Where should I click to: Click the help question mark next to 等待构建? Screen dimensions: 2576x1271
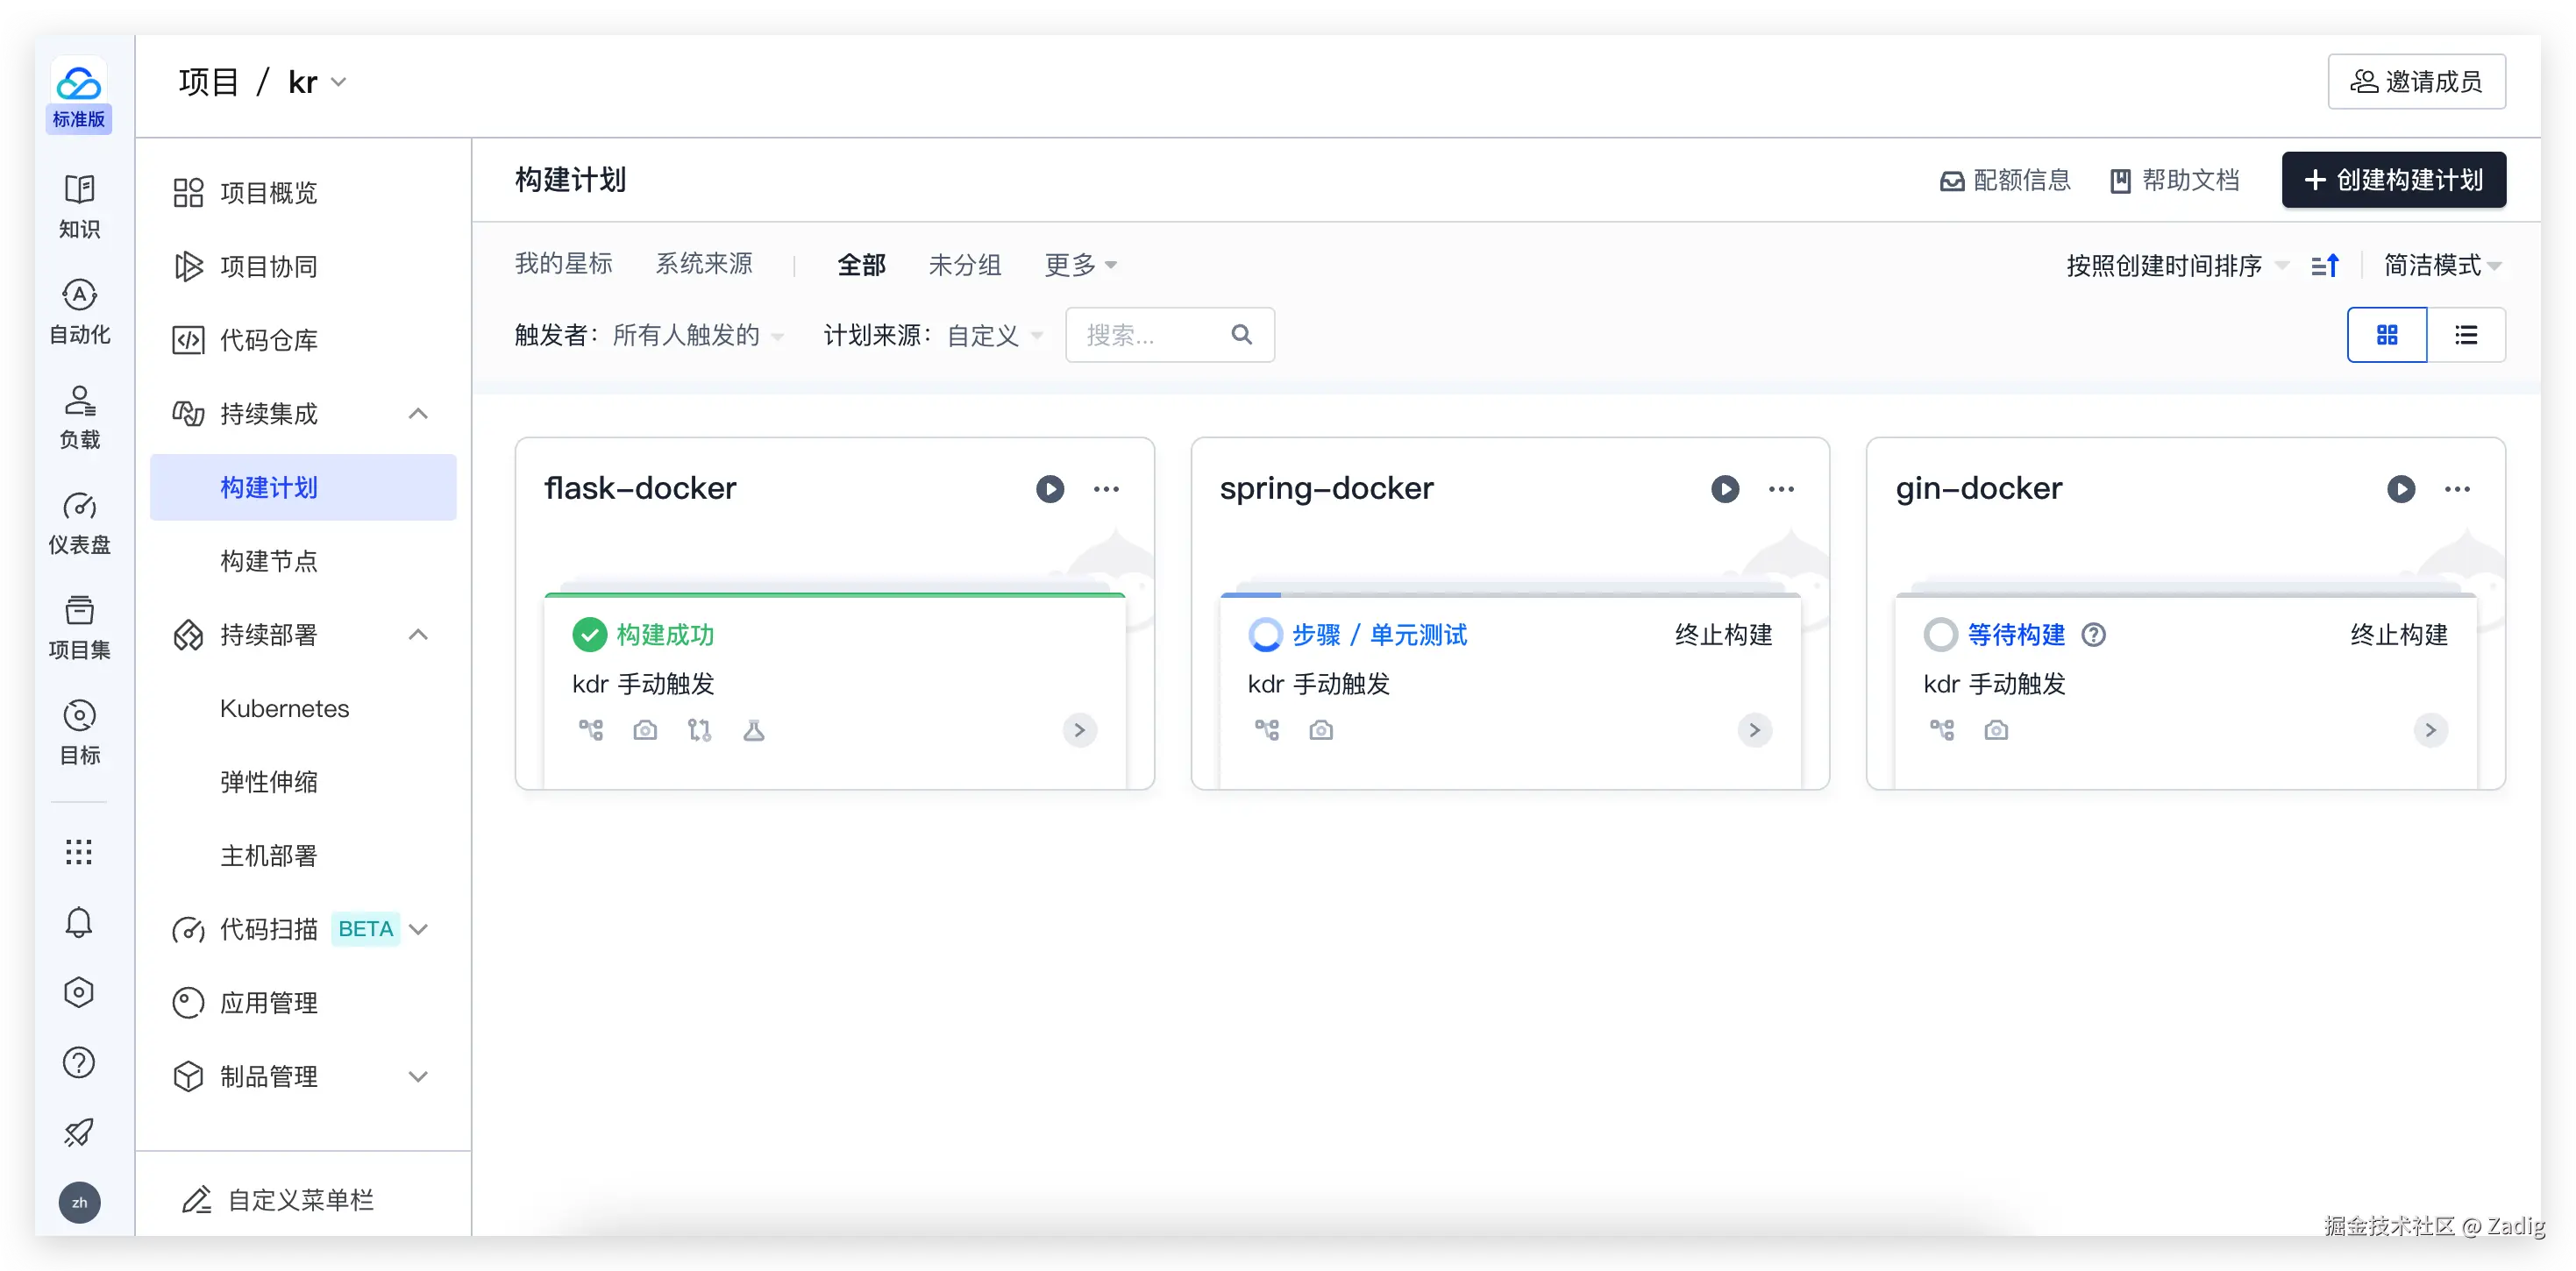point(2093,635)
